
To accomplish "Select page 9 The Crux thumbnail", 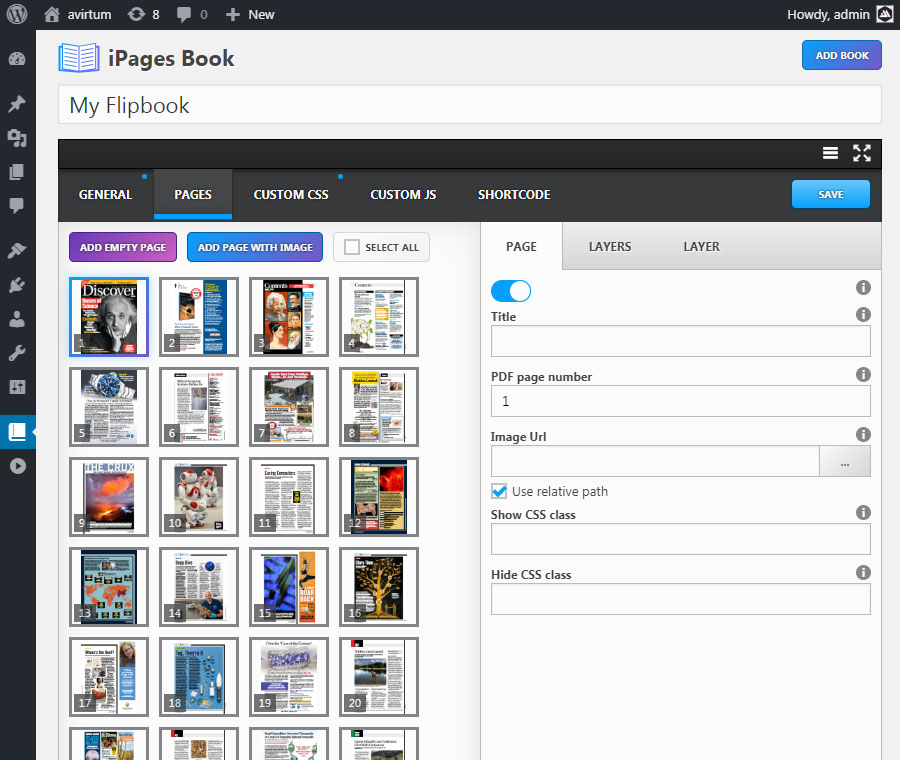I will (109, 497).
